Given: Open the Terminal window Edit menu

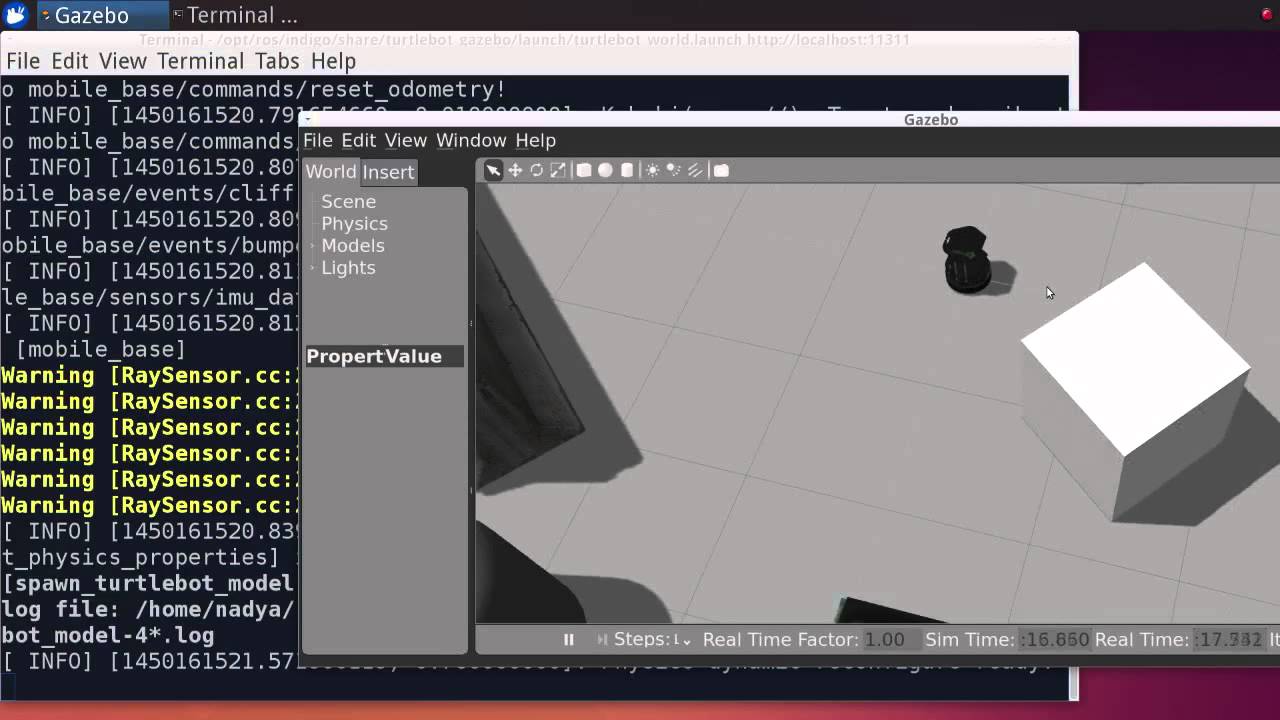Looking at the screenshot, I should pos(69,61).
